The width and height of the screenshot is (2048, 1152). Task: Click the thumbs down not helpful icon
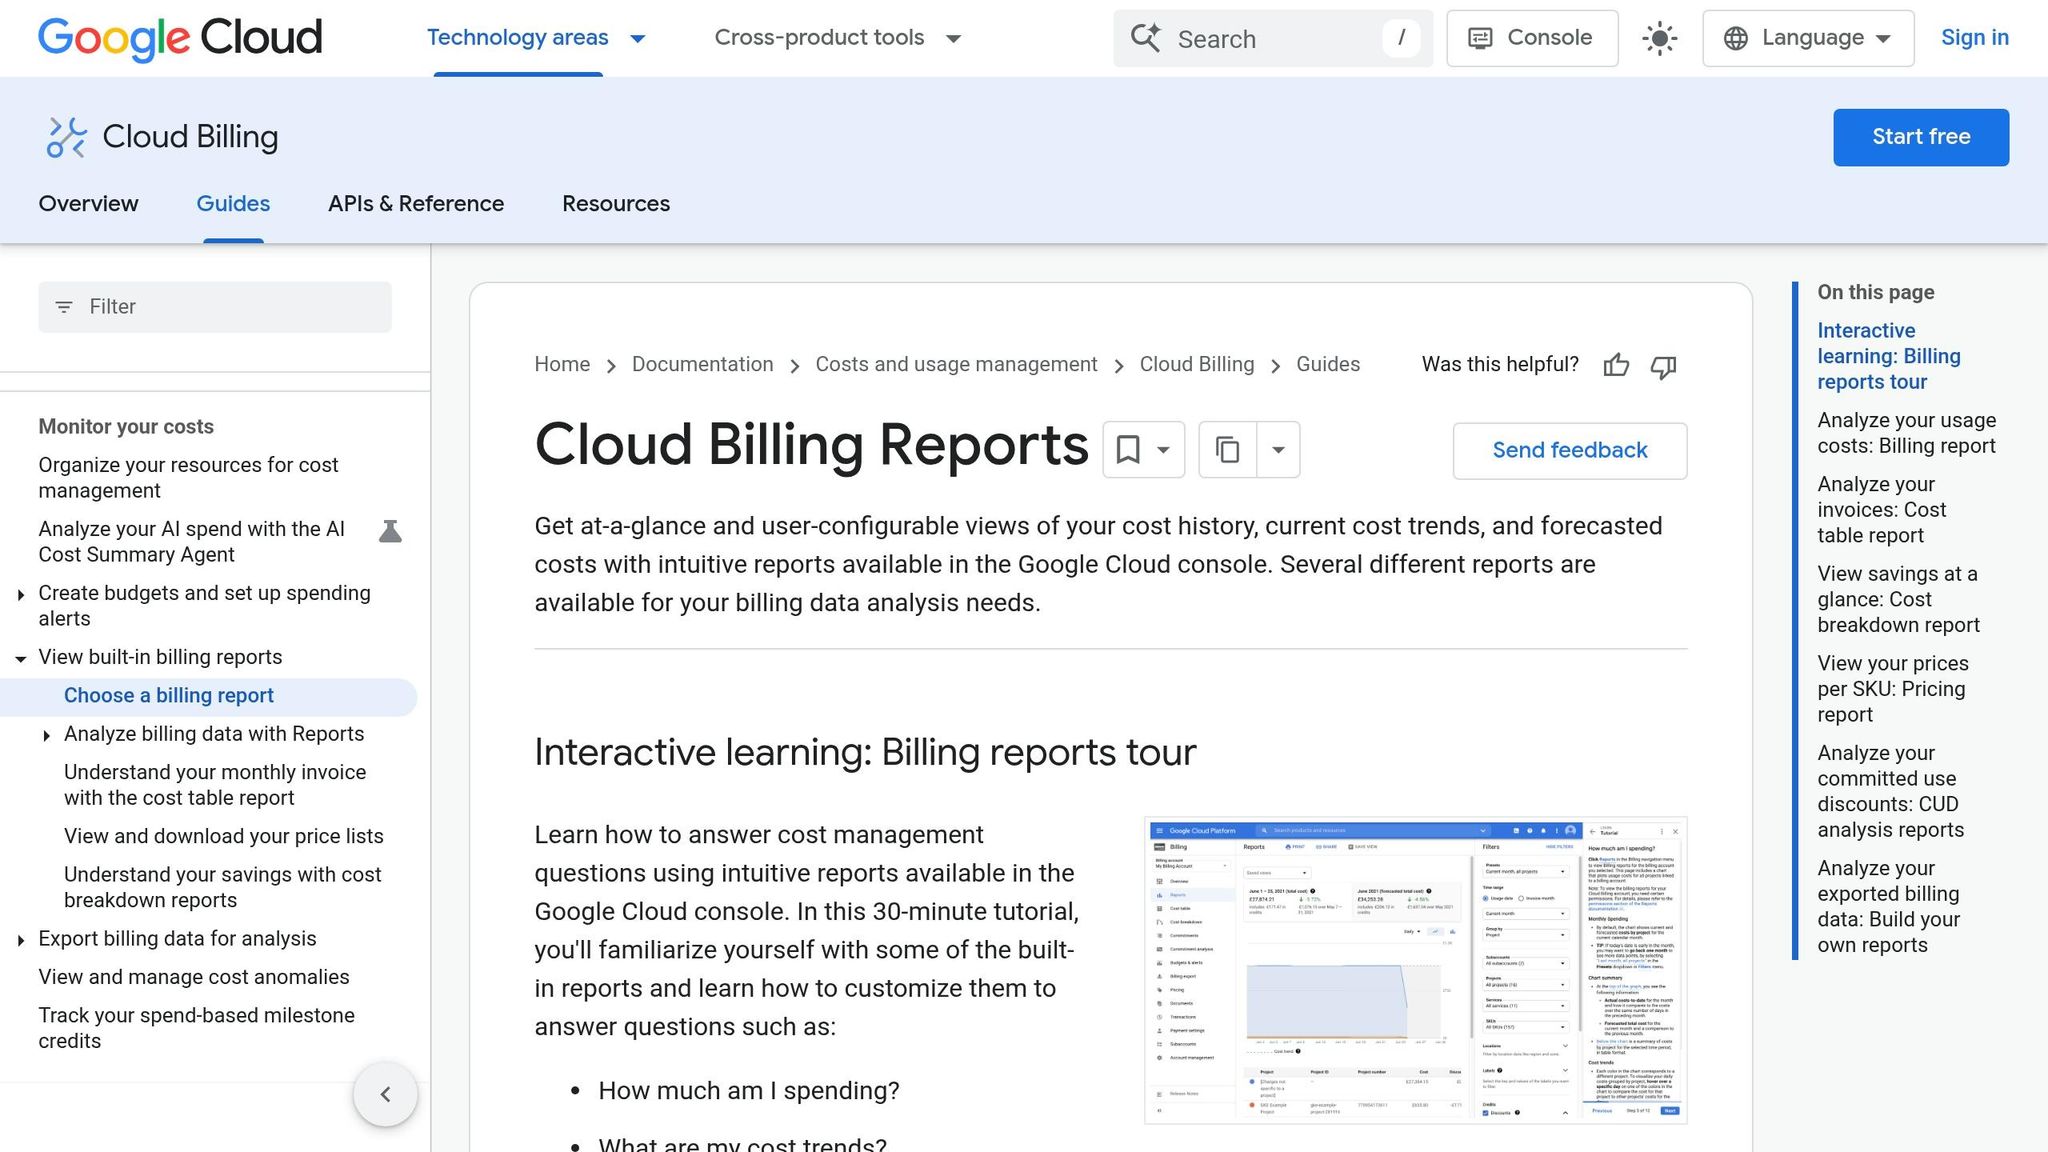coord(1663,366)
